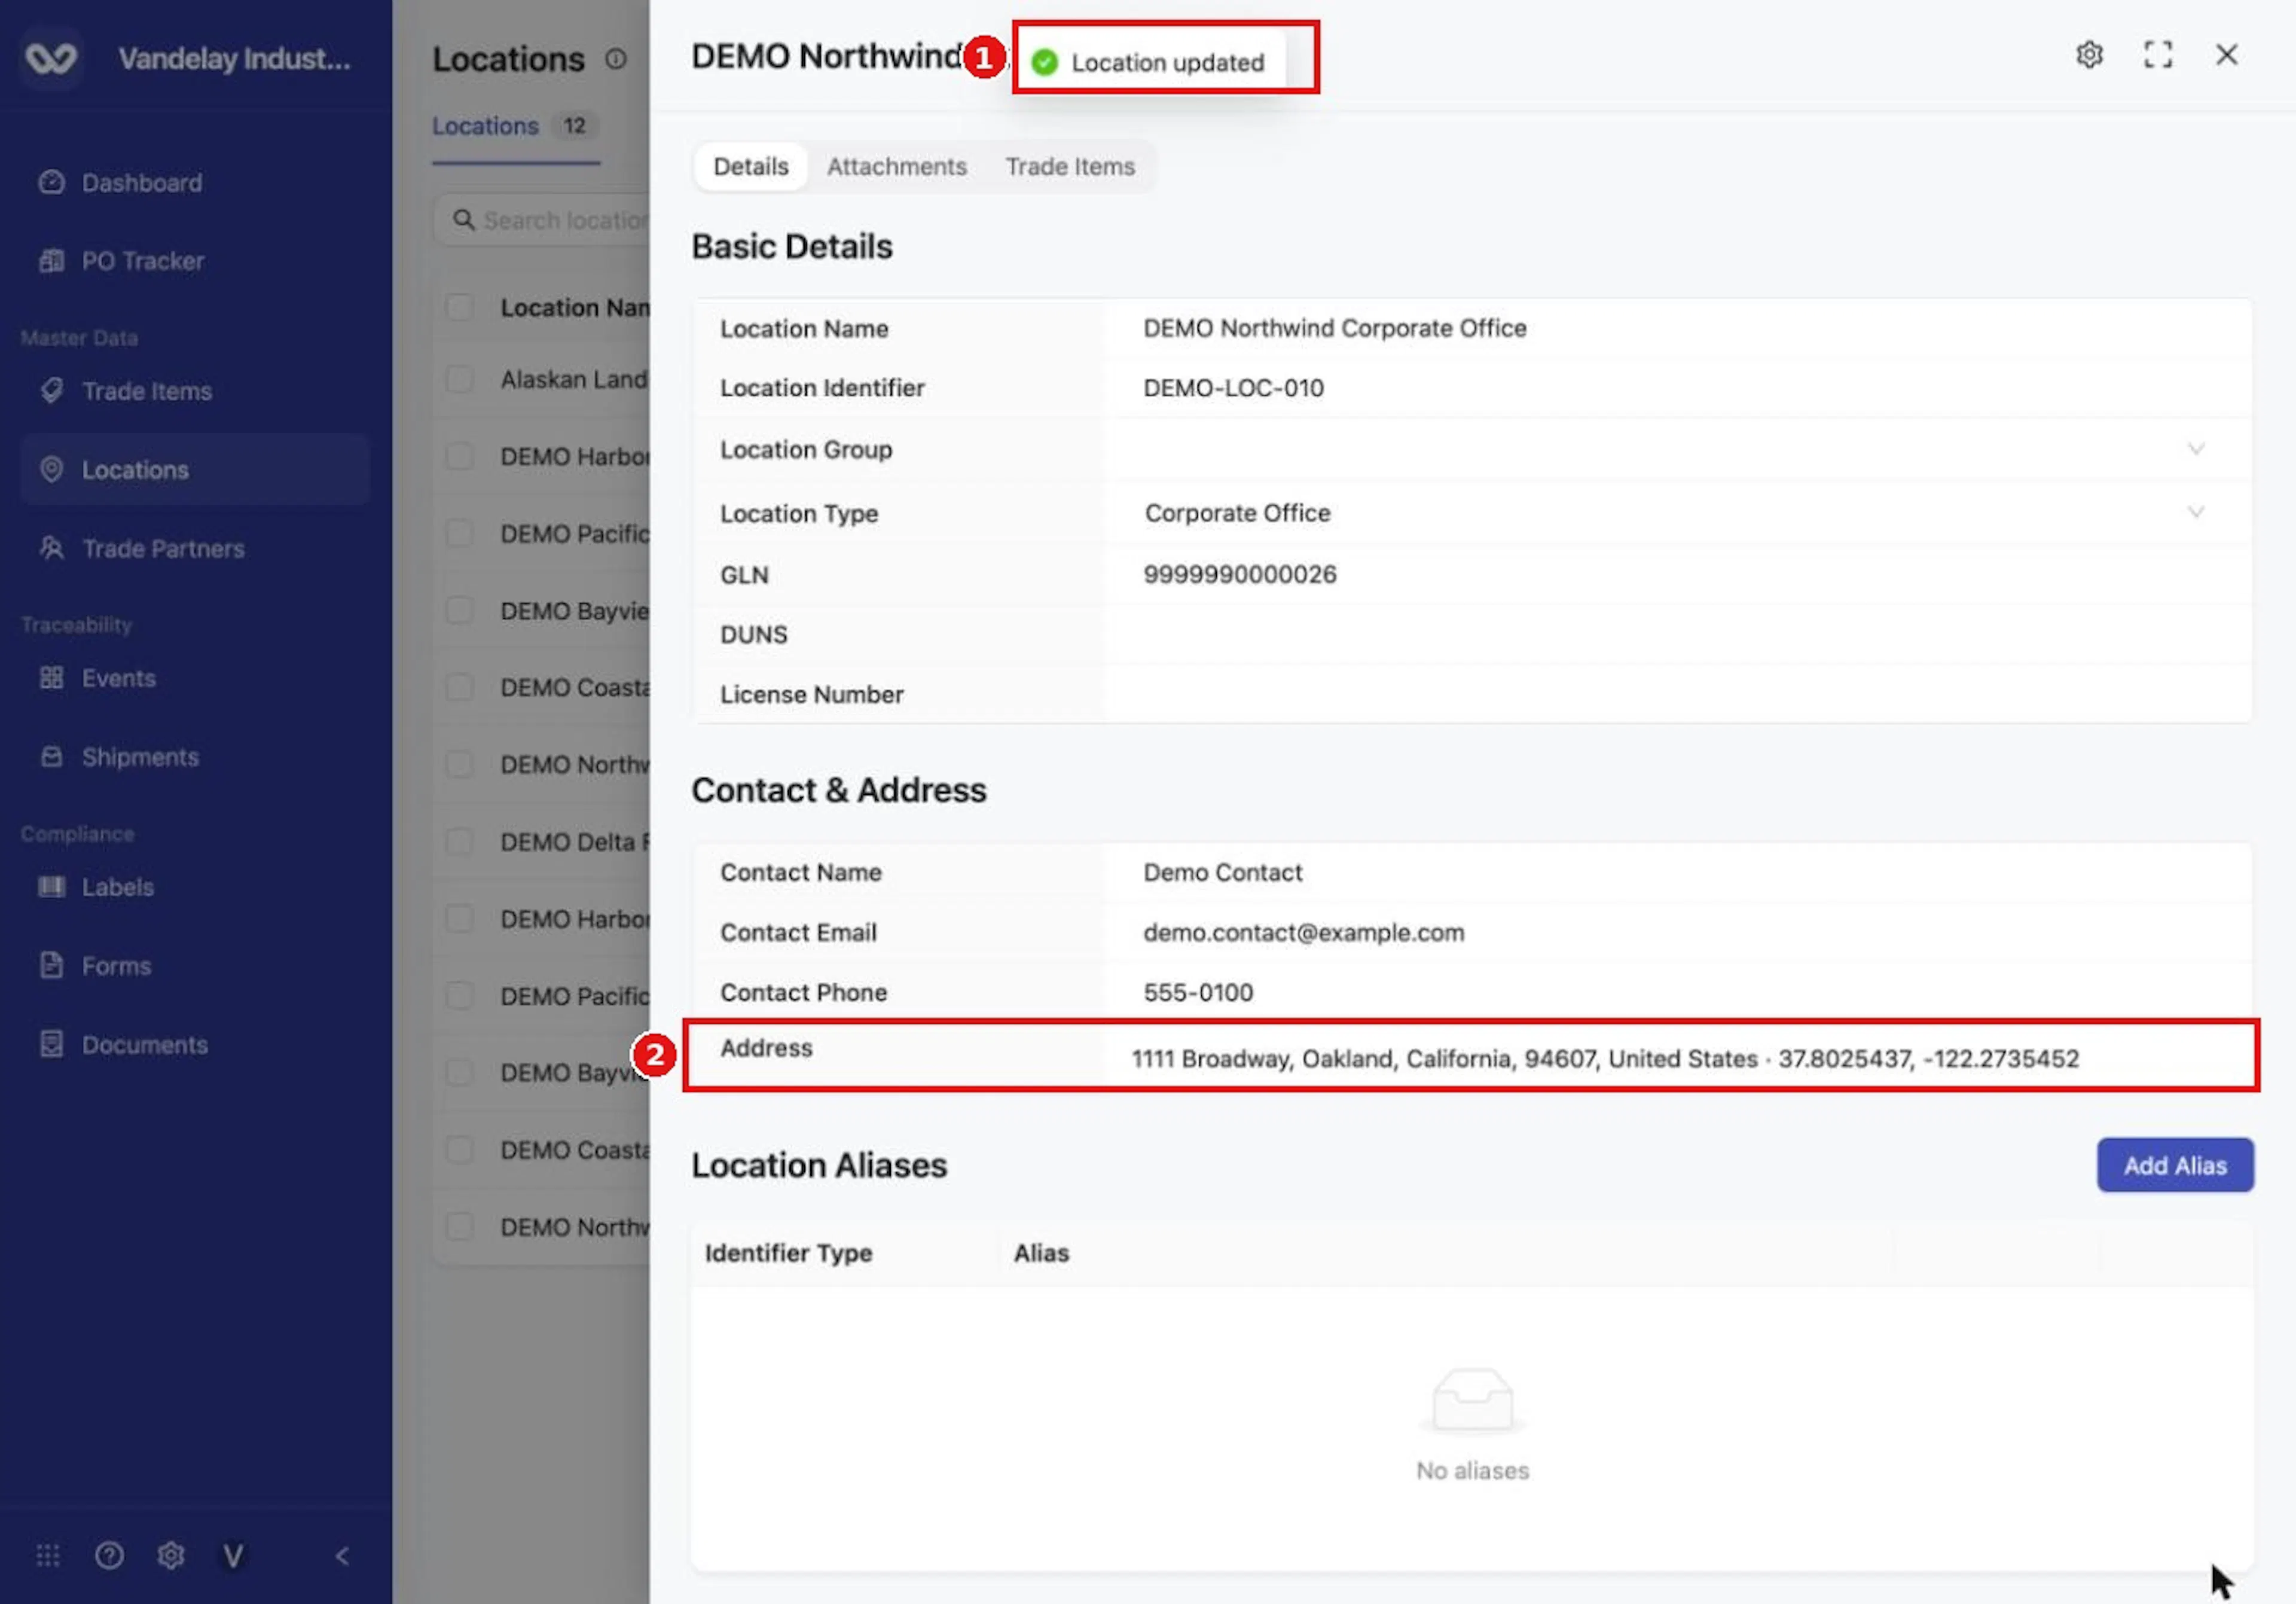Viewport: 2296px width, 1604px height.
Task: Click the info icon beside Locations heading
Action: [x=616, y=60]
